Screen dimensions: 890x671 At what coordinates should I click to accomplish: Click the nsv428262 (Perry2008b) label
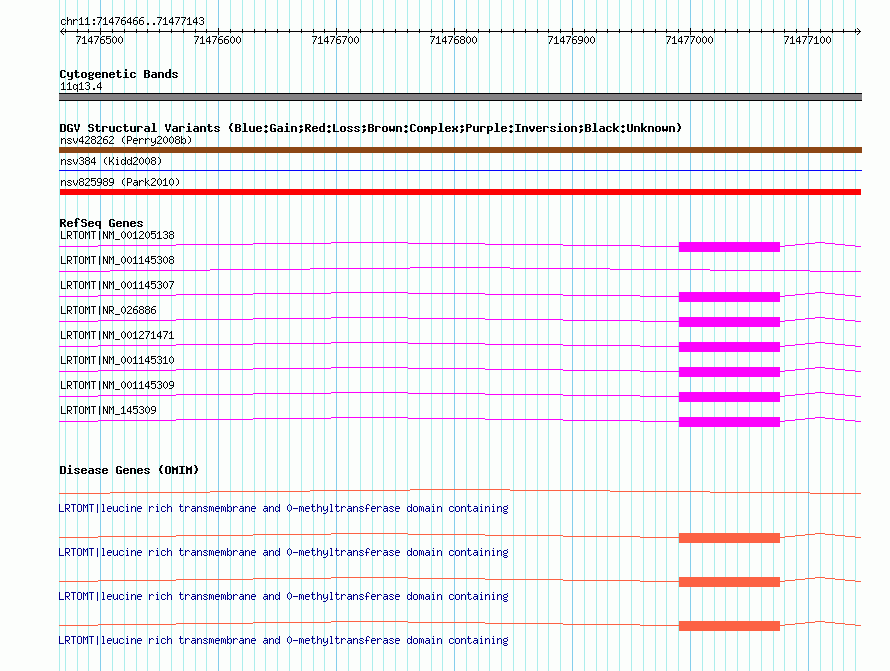coord(126,140)
